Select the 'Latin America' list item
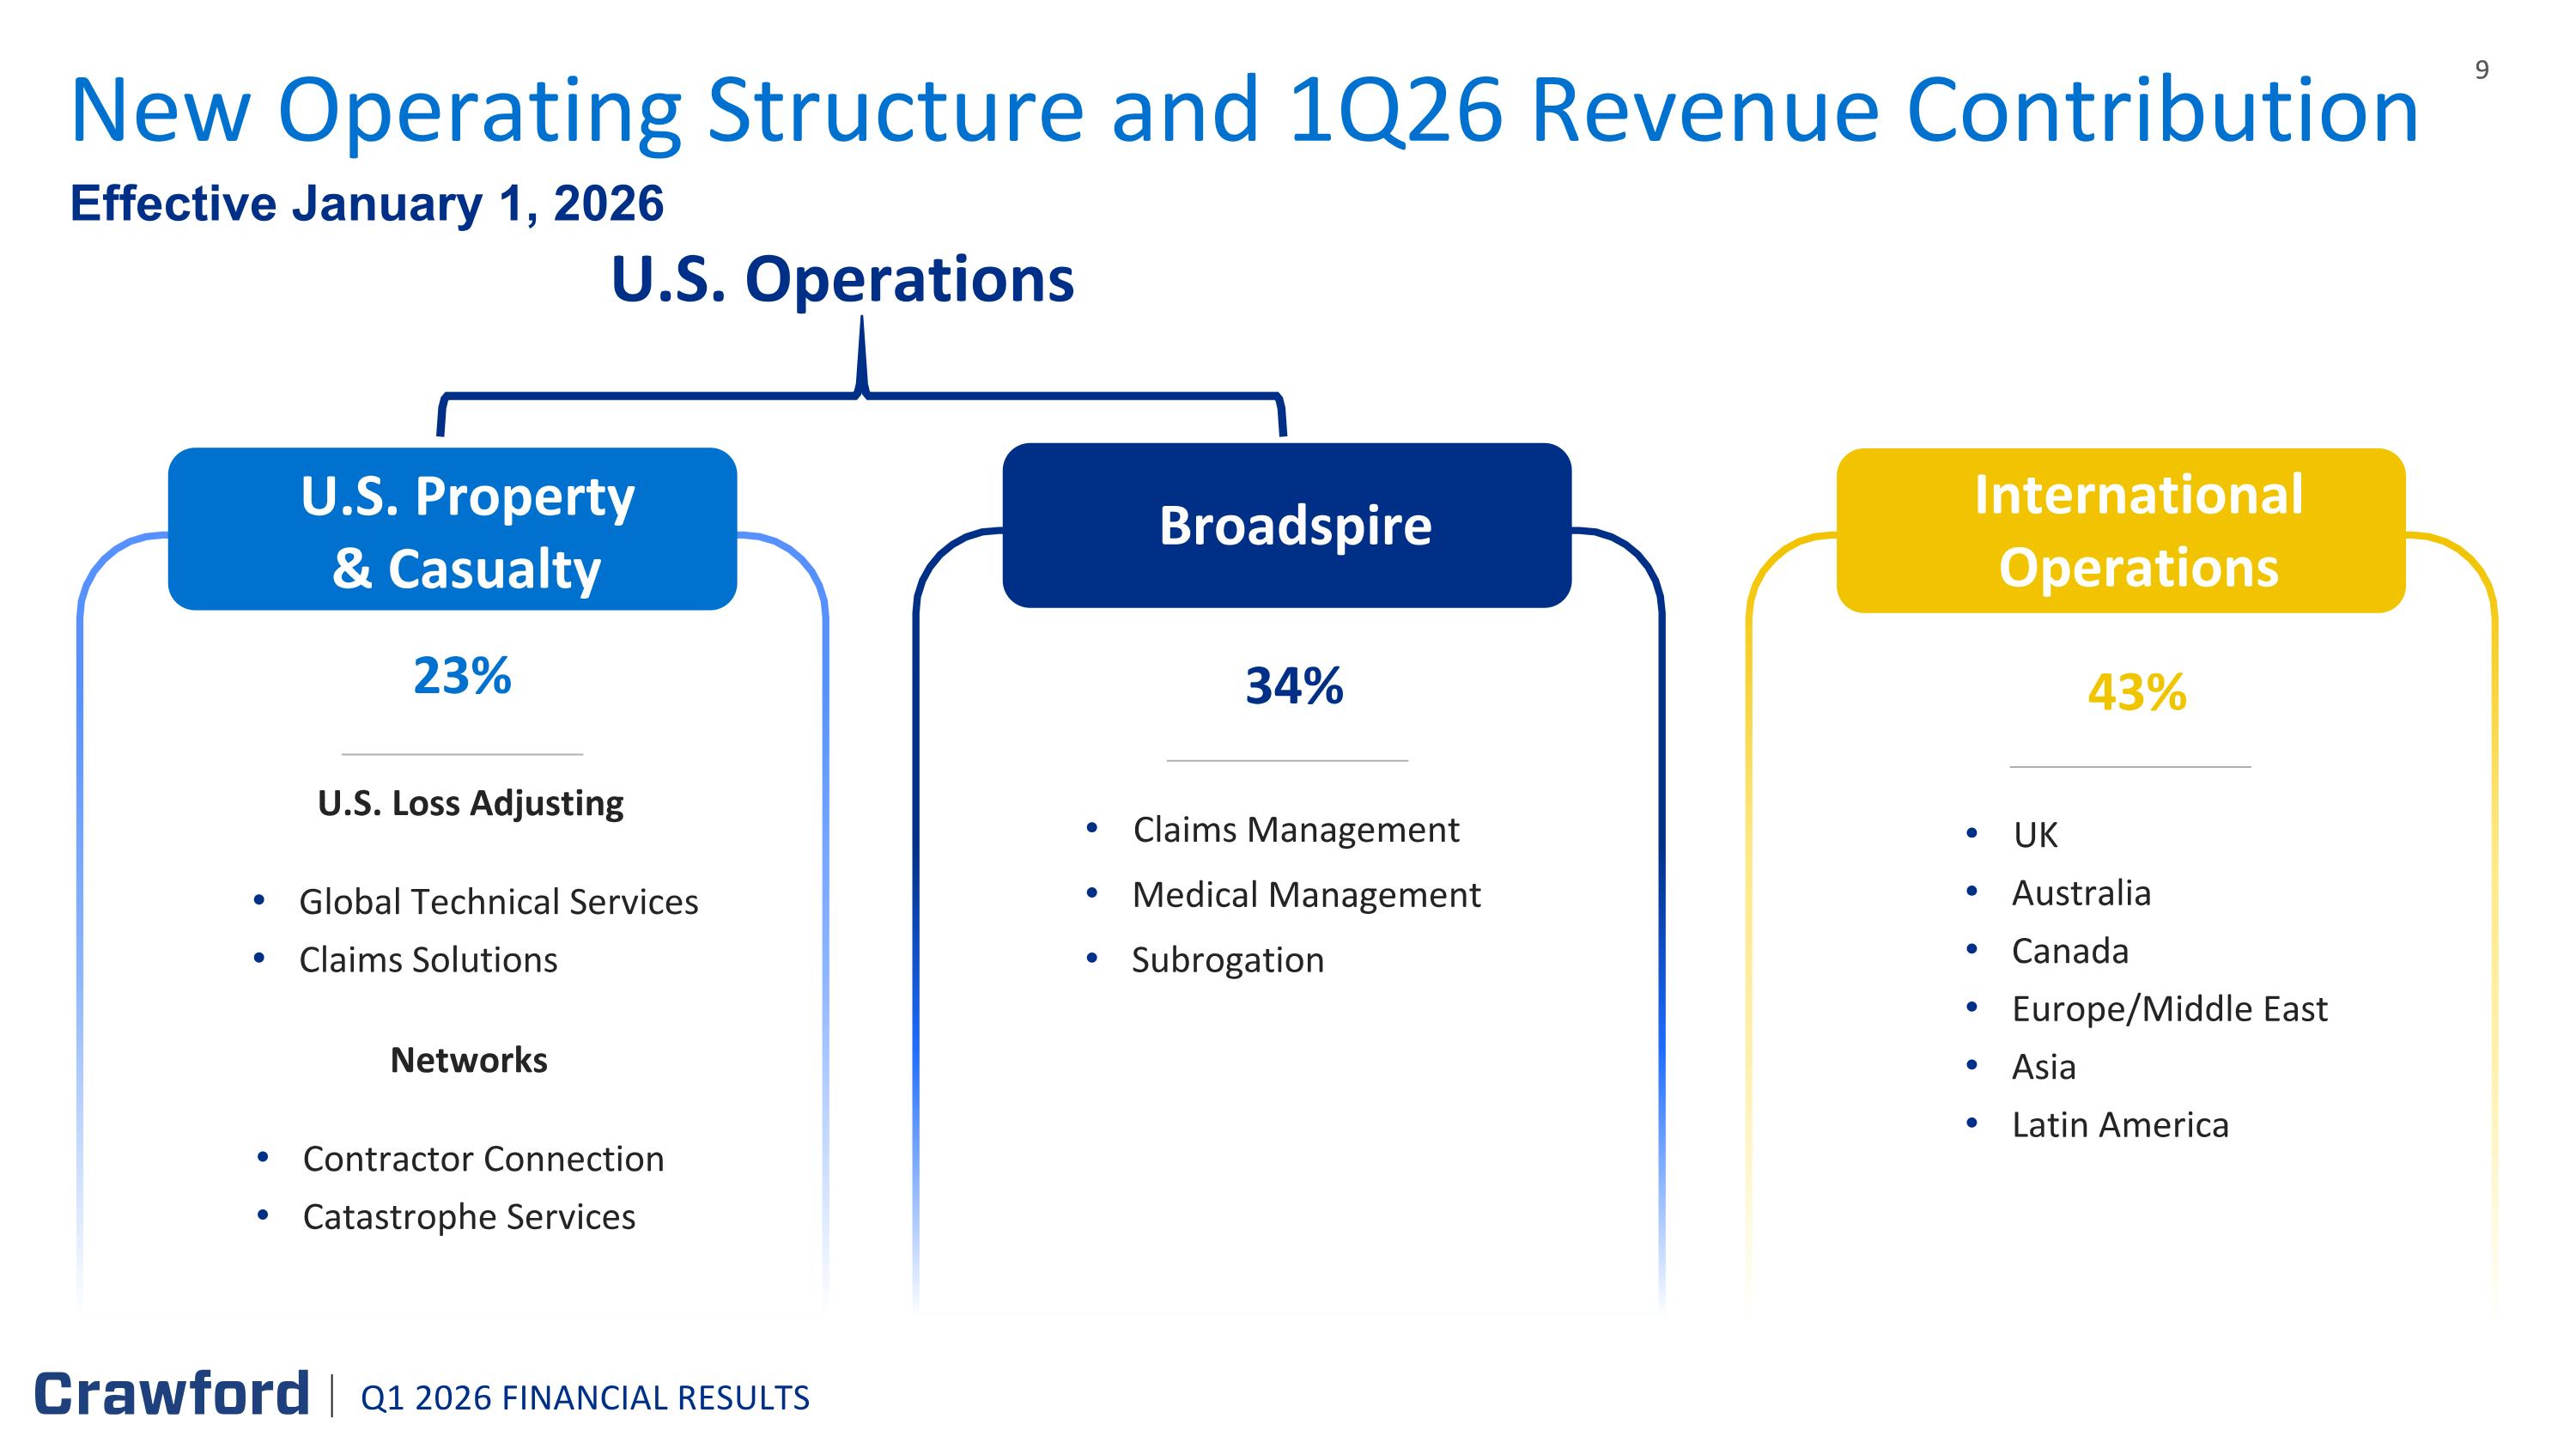The width and height of the screenshot is (2576, 1449). click(2120, 1125)
